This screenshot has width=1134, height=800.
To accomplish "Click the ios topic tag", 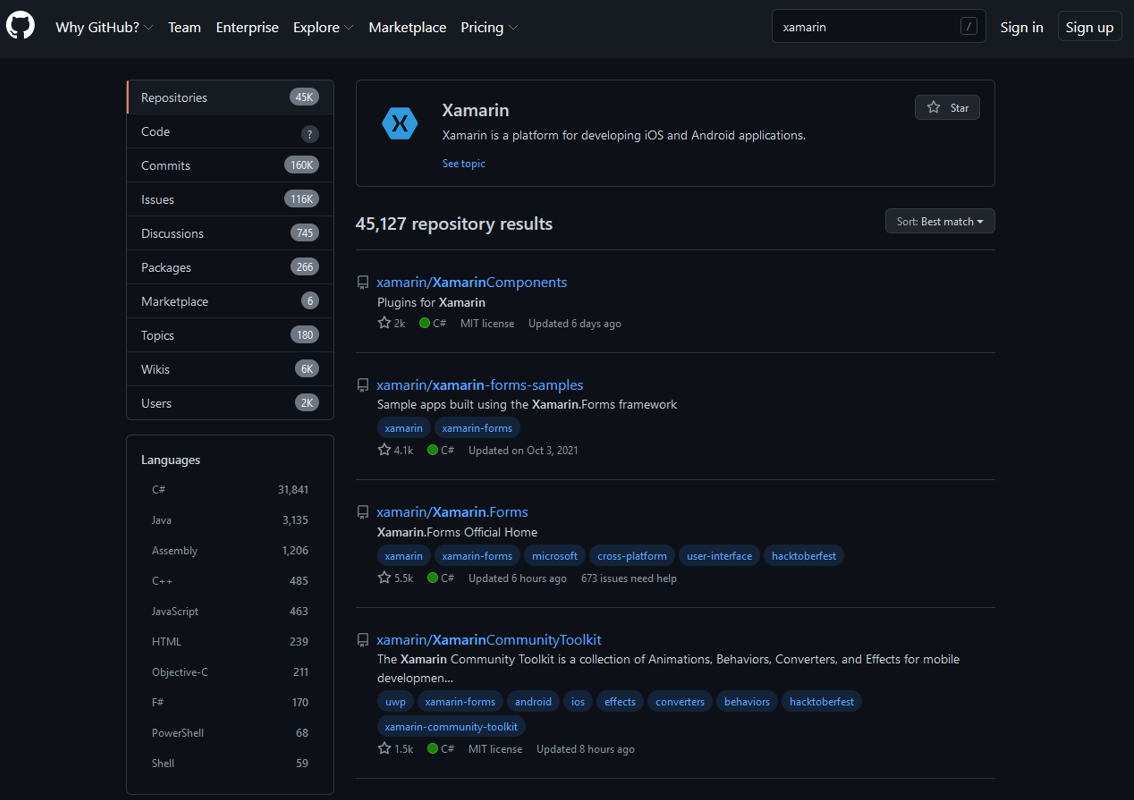I will 578,702.
